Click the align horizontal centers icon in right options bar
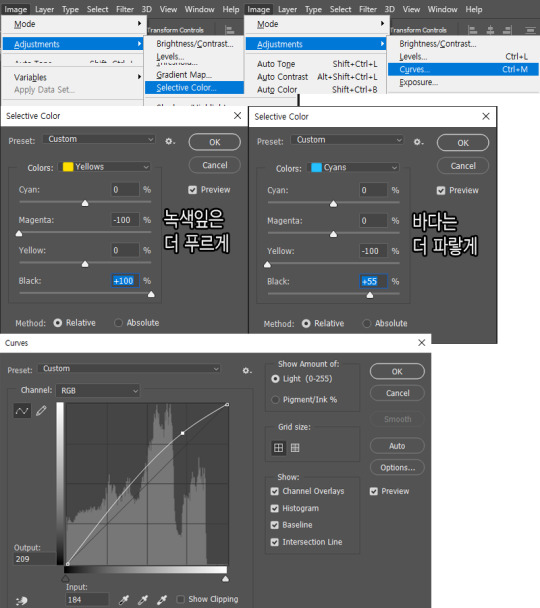 (x=490, y=30)
